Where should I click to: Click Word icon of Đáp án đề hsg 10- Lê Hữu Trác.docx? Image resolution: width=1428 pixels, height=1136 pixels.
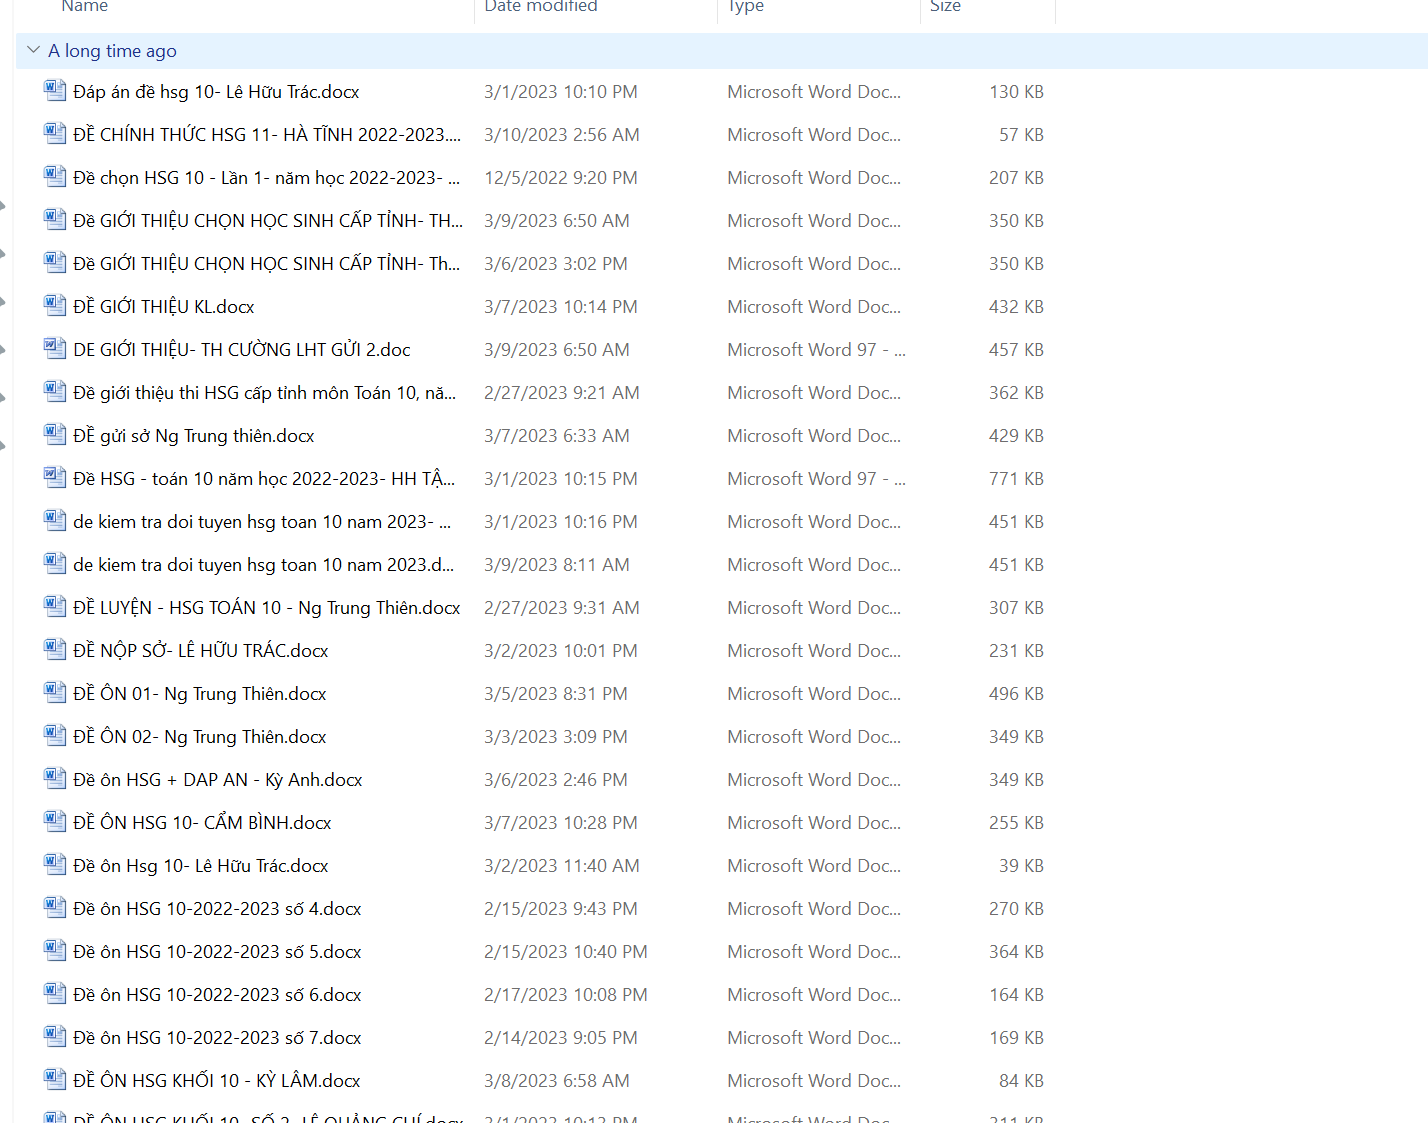[55, 90]
